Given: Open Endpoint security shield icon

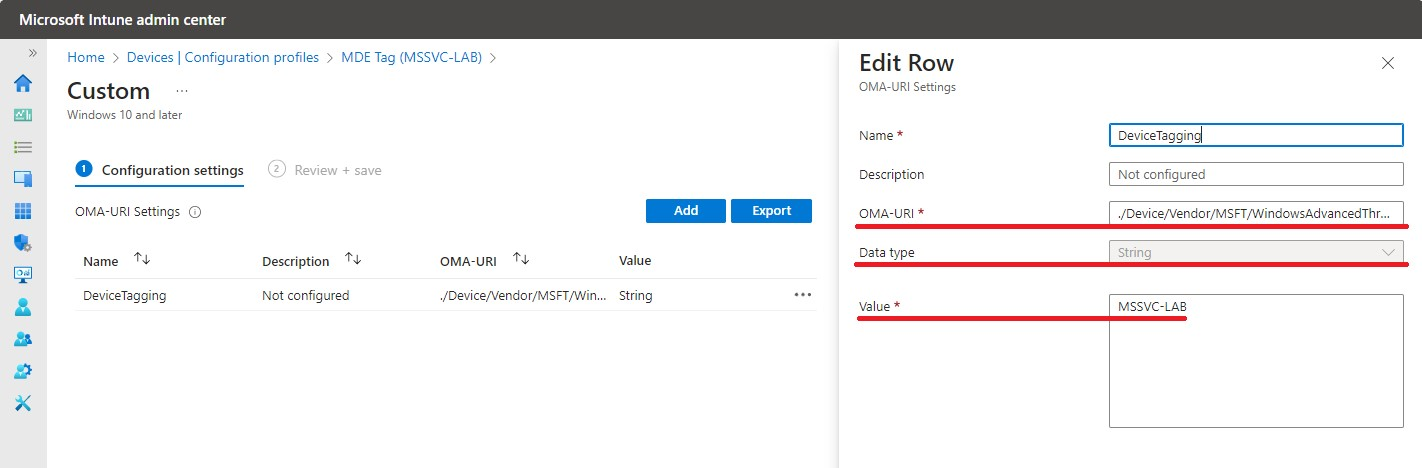Looking at the screenshot, I should click(22, 243).
